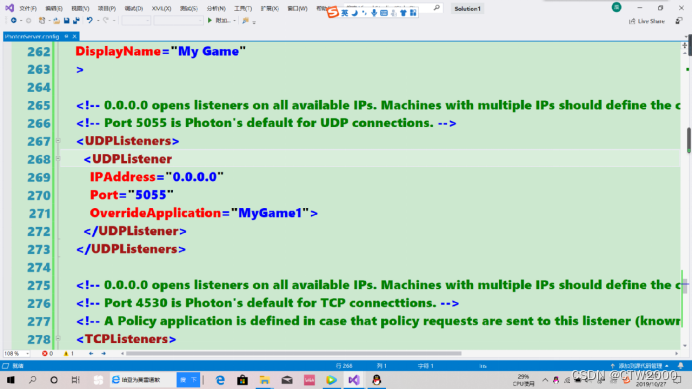Open the 调试(D) menu
The height and width of the screenshot is (390, 693).
click(x=133, y=8)
